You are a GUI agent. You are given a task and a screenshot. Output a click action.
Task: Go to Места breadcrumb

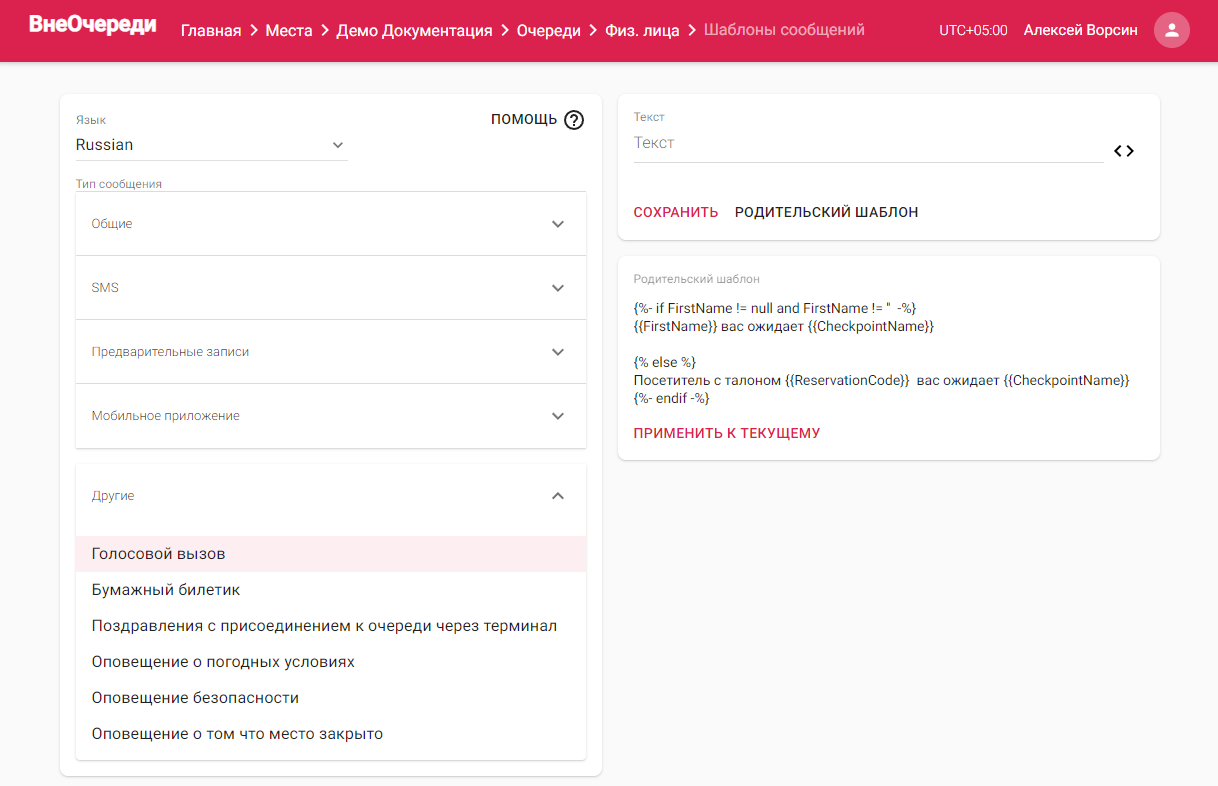[x=289, y=31]
